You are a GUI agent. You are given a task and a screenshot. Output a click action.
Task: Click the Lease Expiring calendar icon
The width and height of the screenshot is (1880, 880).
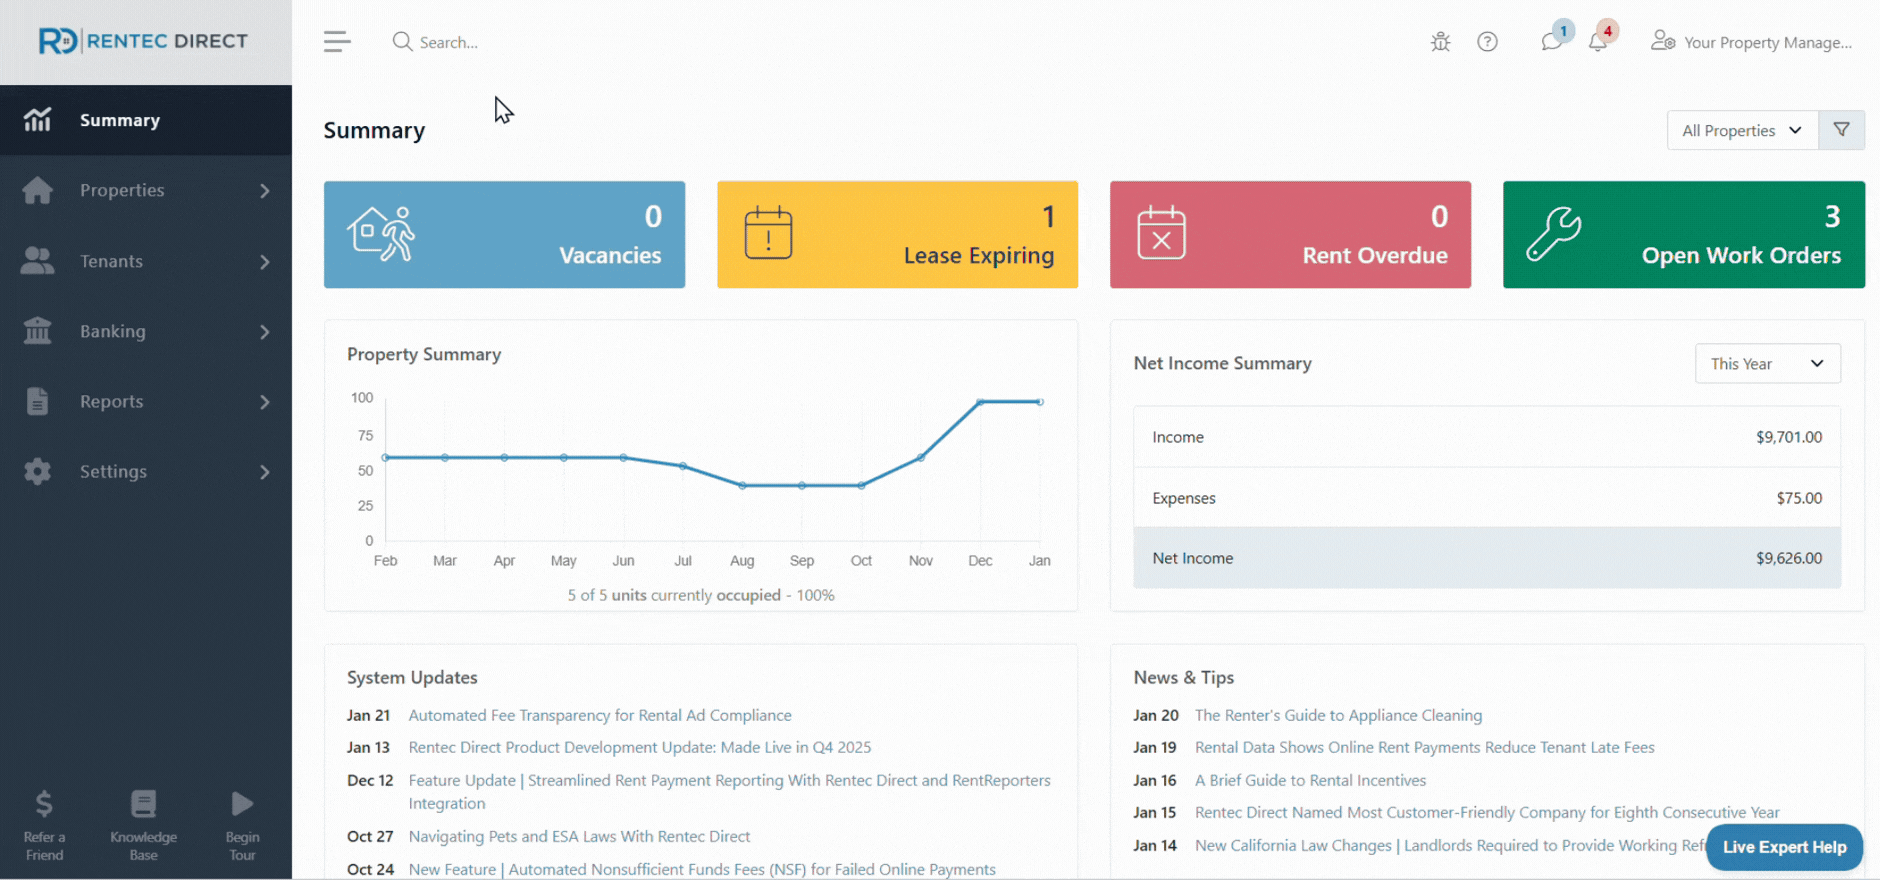768,233
